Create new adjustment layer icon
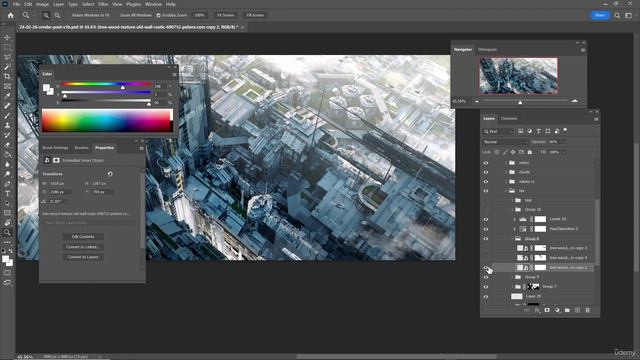This screenshot has height=360, width=640. (x=557, y=310)
